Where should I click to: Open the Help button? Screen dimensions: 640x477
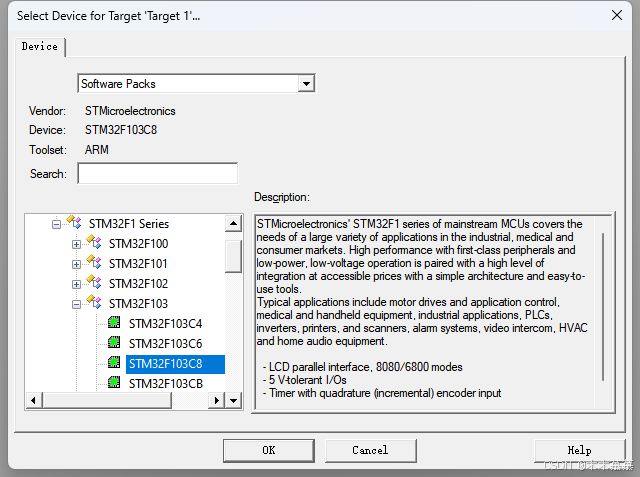580,450
